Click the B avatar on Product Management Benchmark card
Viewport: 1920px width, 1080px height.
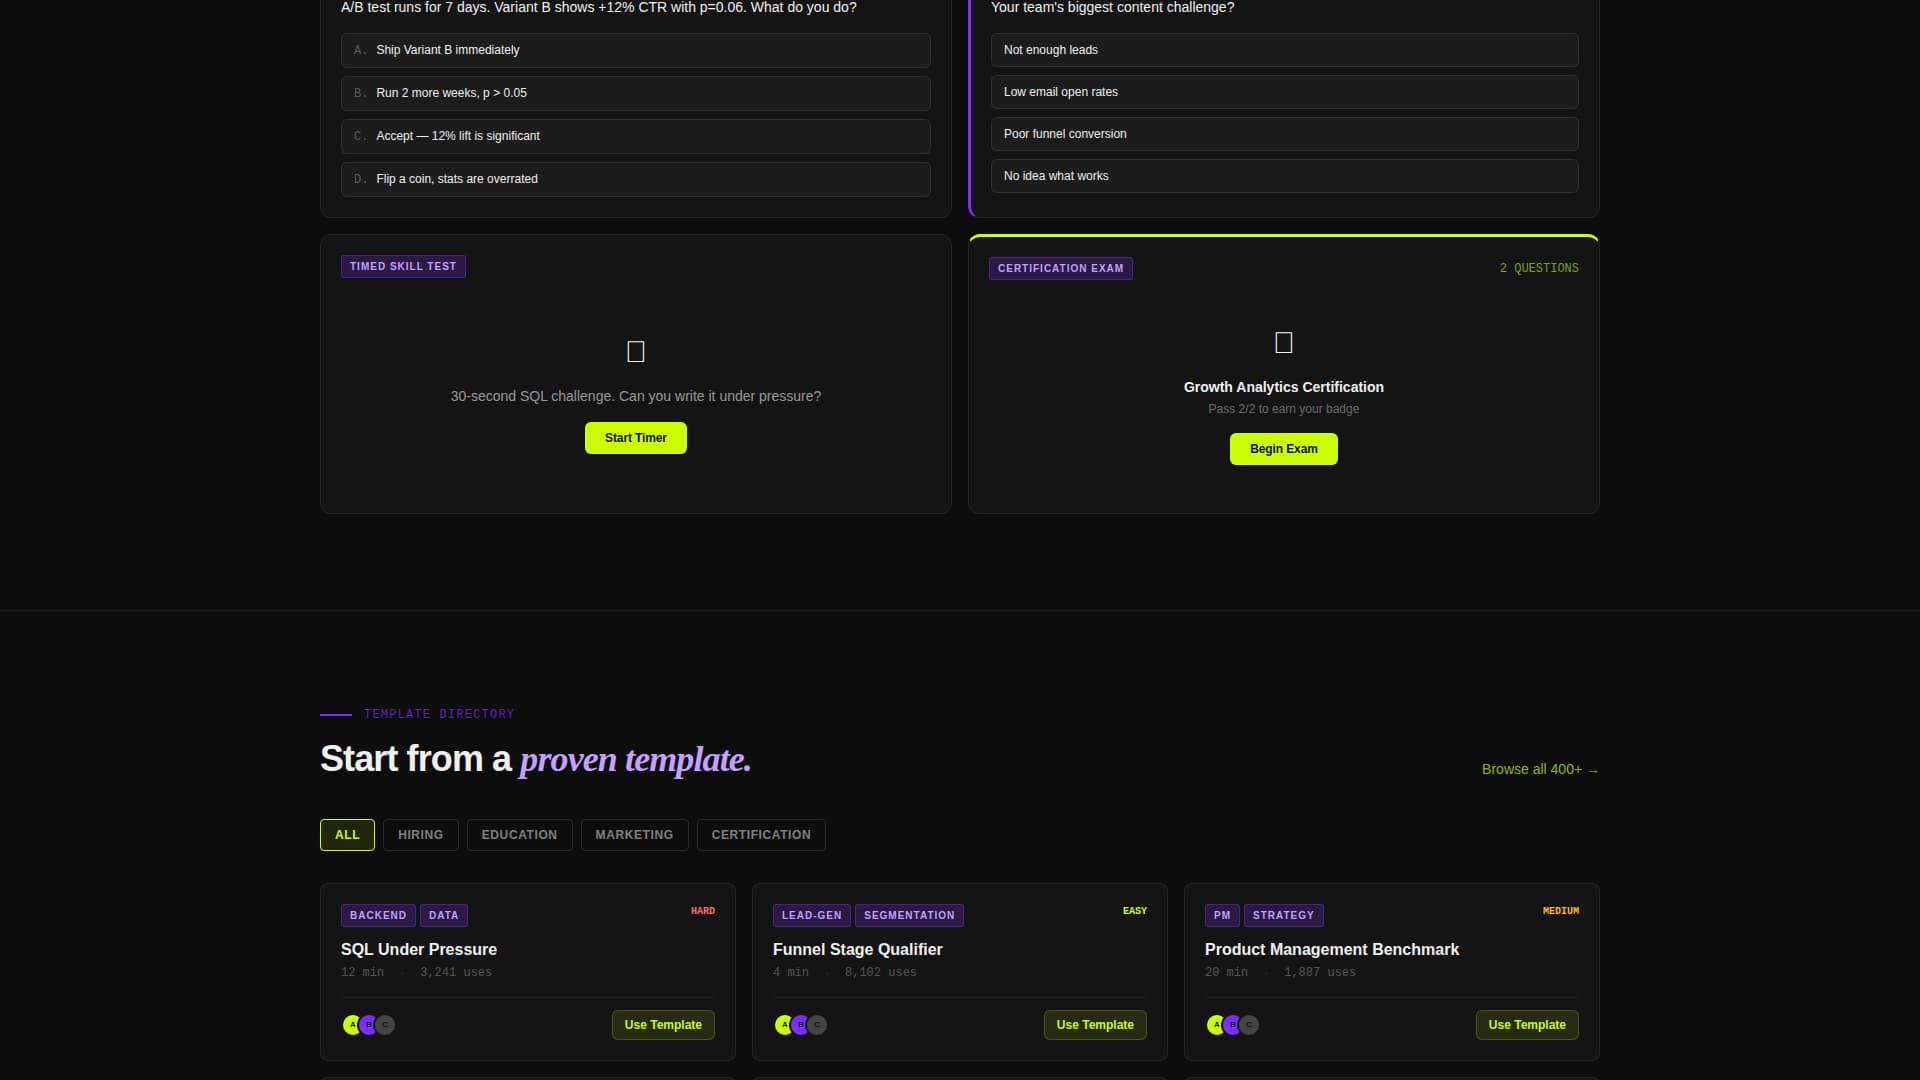point(1232,1024)
